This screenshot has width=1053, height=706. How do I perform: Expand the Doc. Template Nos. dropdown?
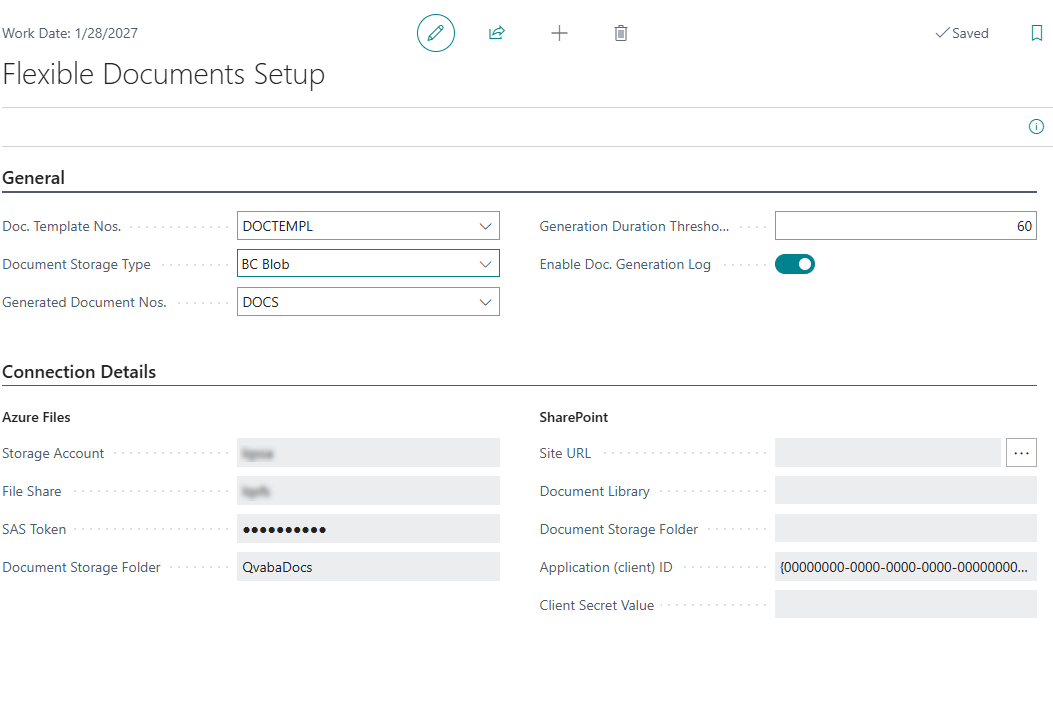(x=485, y=226)
